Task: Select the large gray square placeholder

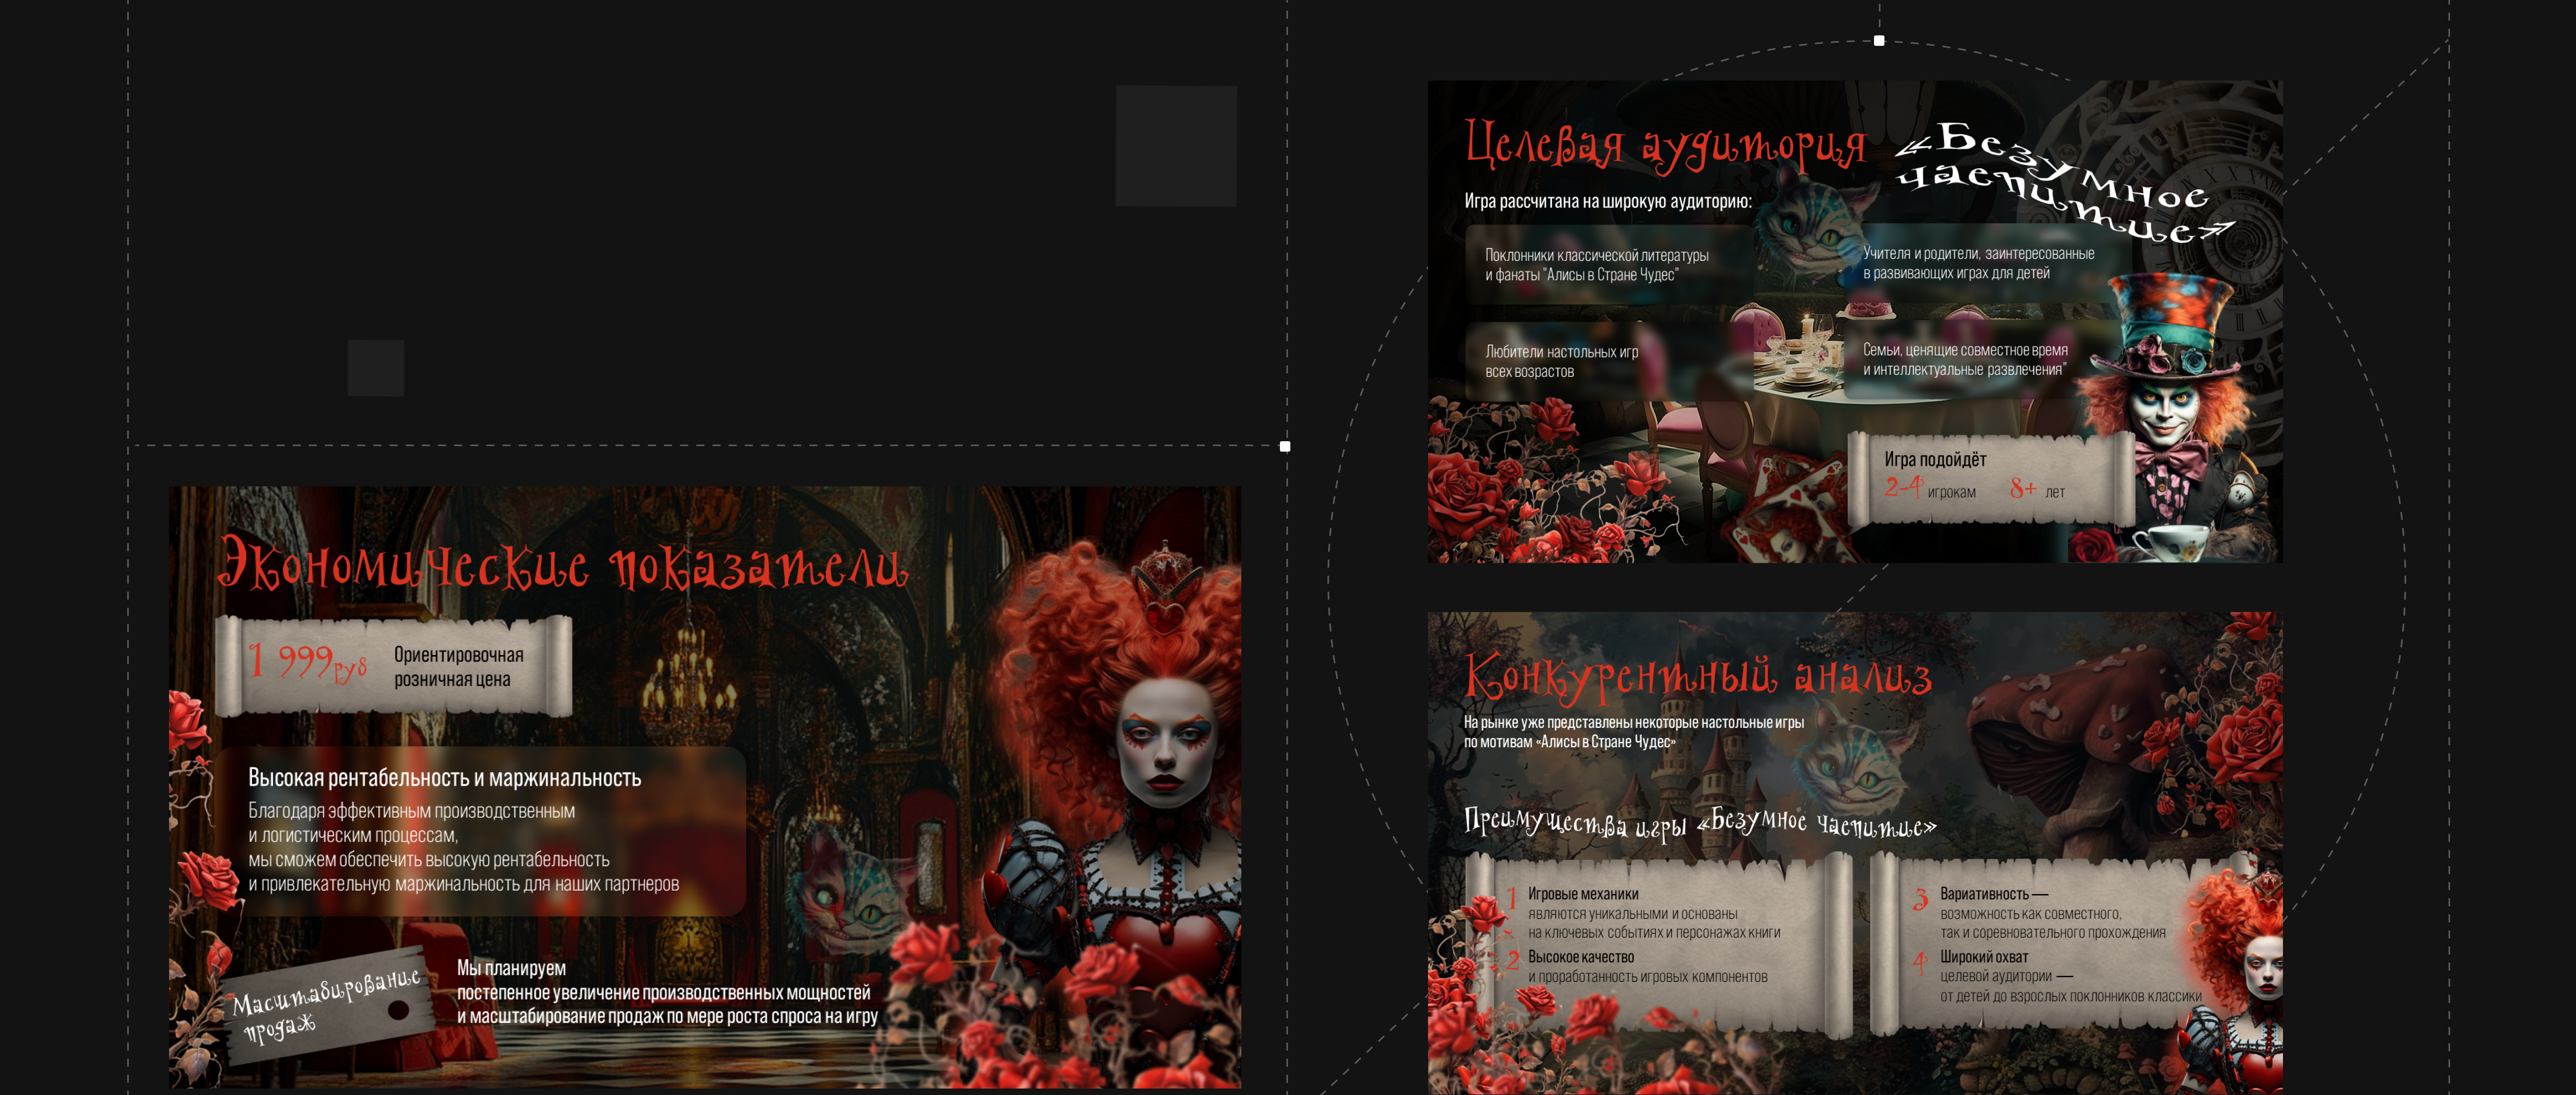Action: (x=1176, y=146)
